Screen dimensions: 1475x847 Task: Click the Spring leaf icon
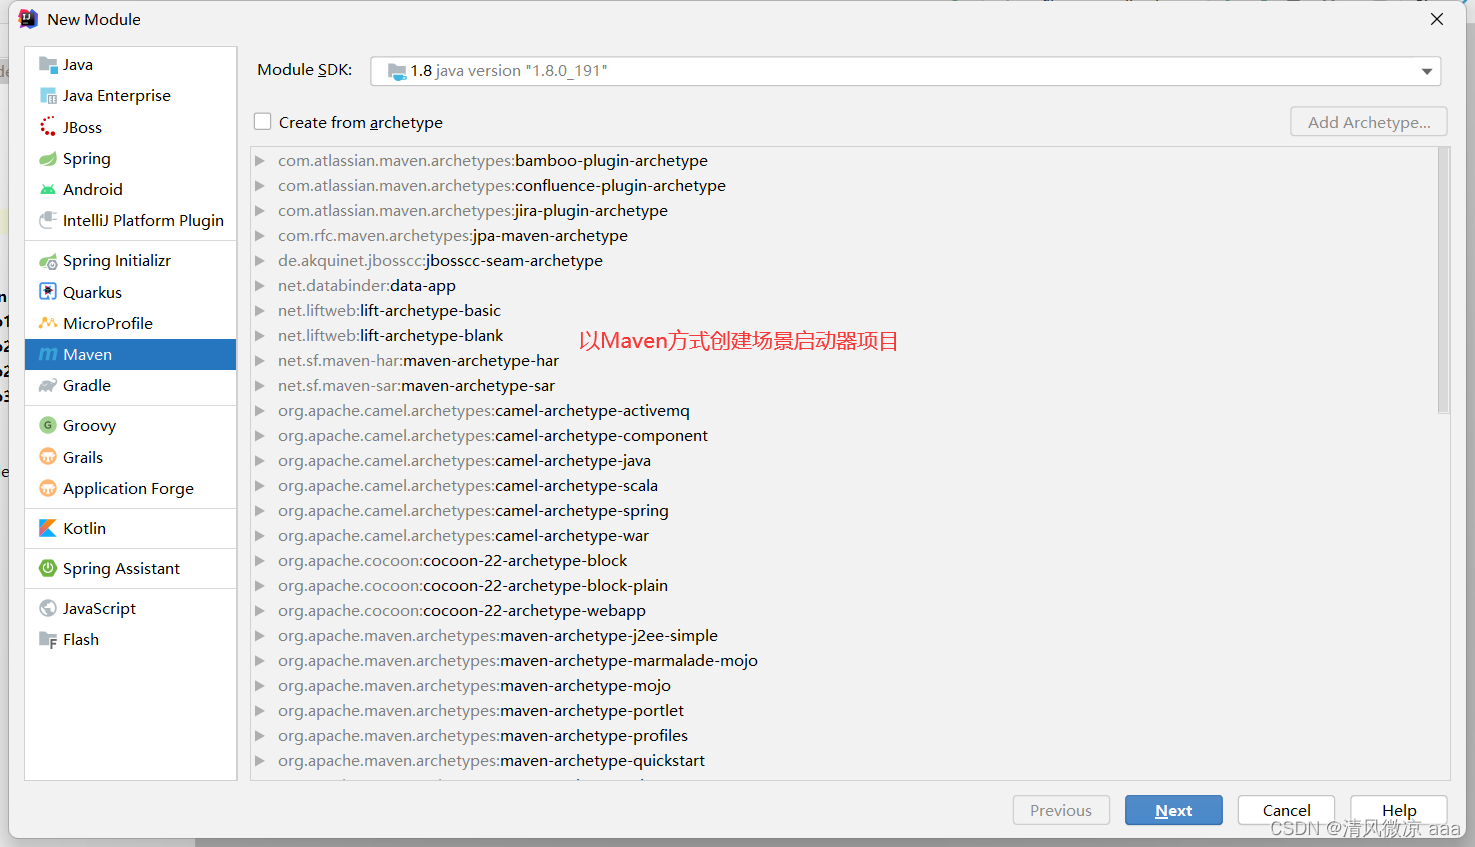pos(48,159)
